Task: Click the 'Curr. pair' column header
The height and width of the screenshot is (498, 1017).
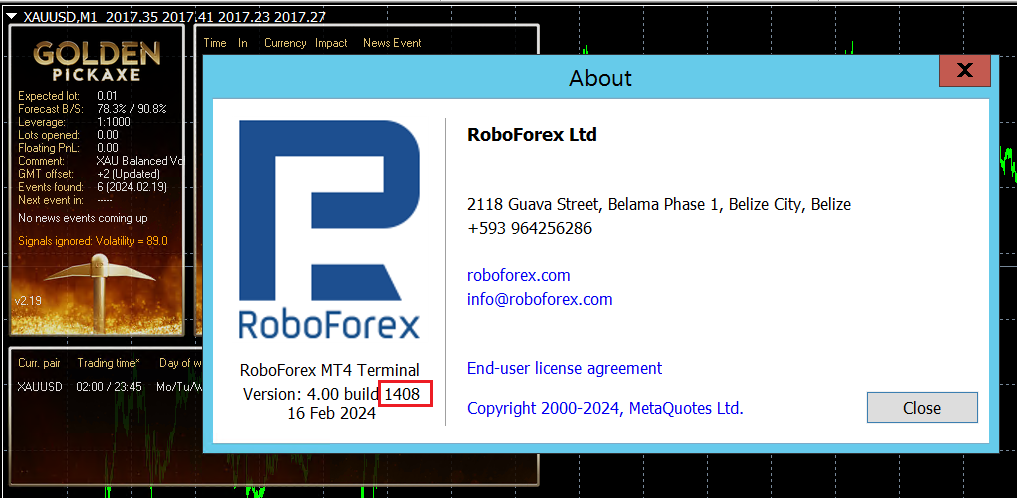Action: click(x=39, y=363)
